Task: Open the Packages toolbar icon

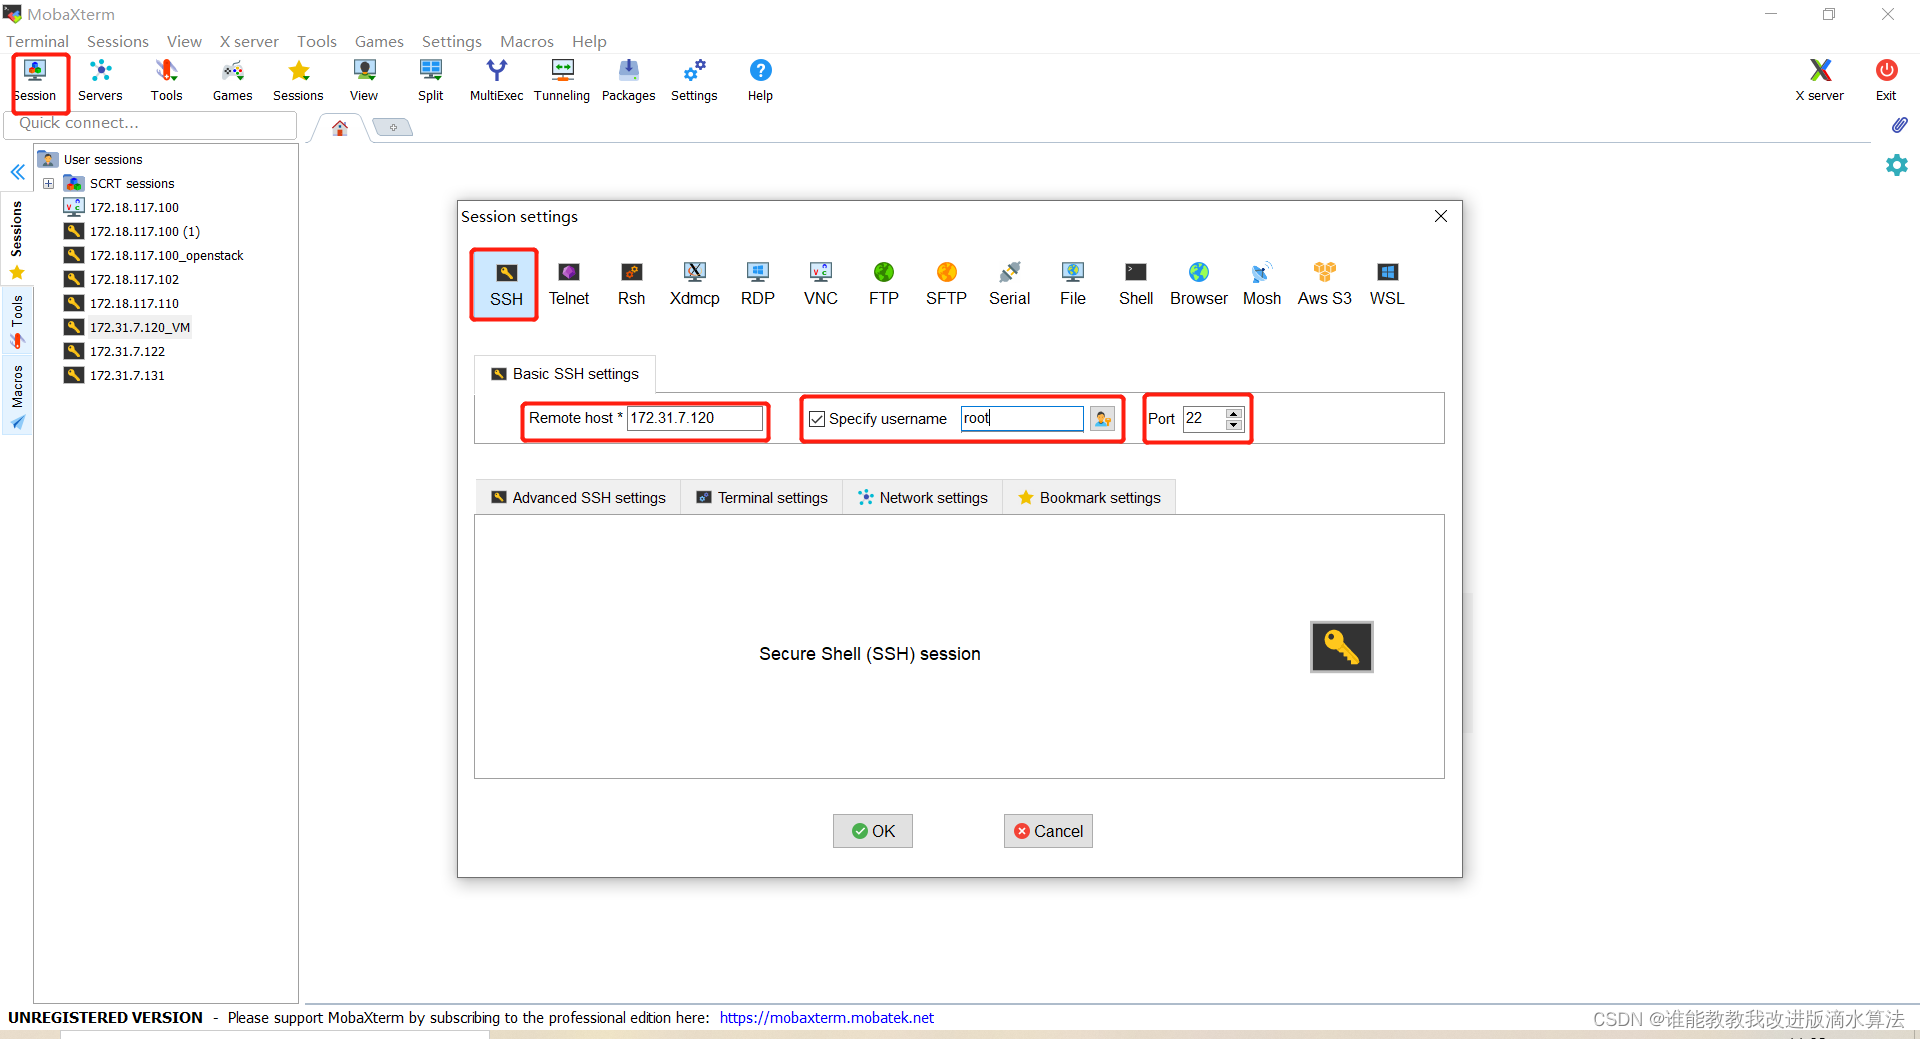Action: [x=628, y=81]
